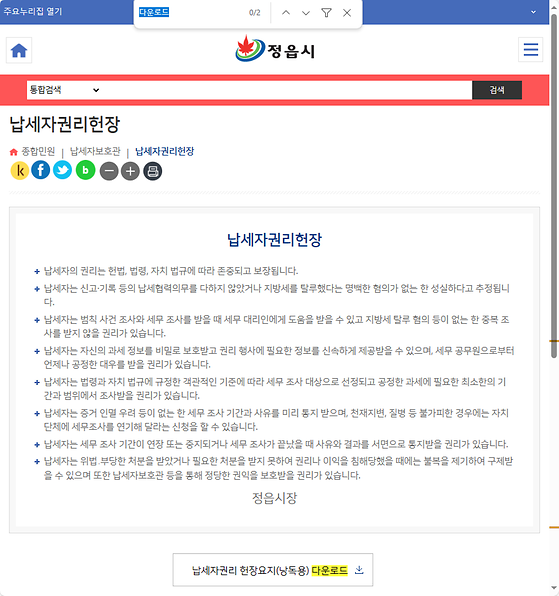Share on Facebook icon
Image resolution: width=559 pixels, height=596 pixels.
(x=41, y=170)
